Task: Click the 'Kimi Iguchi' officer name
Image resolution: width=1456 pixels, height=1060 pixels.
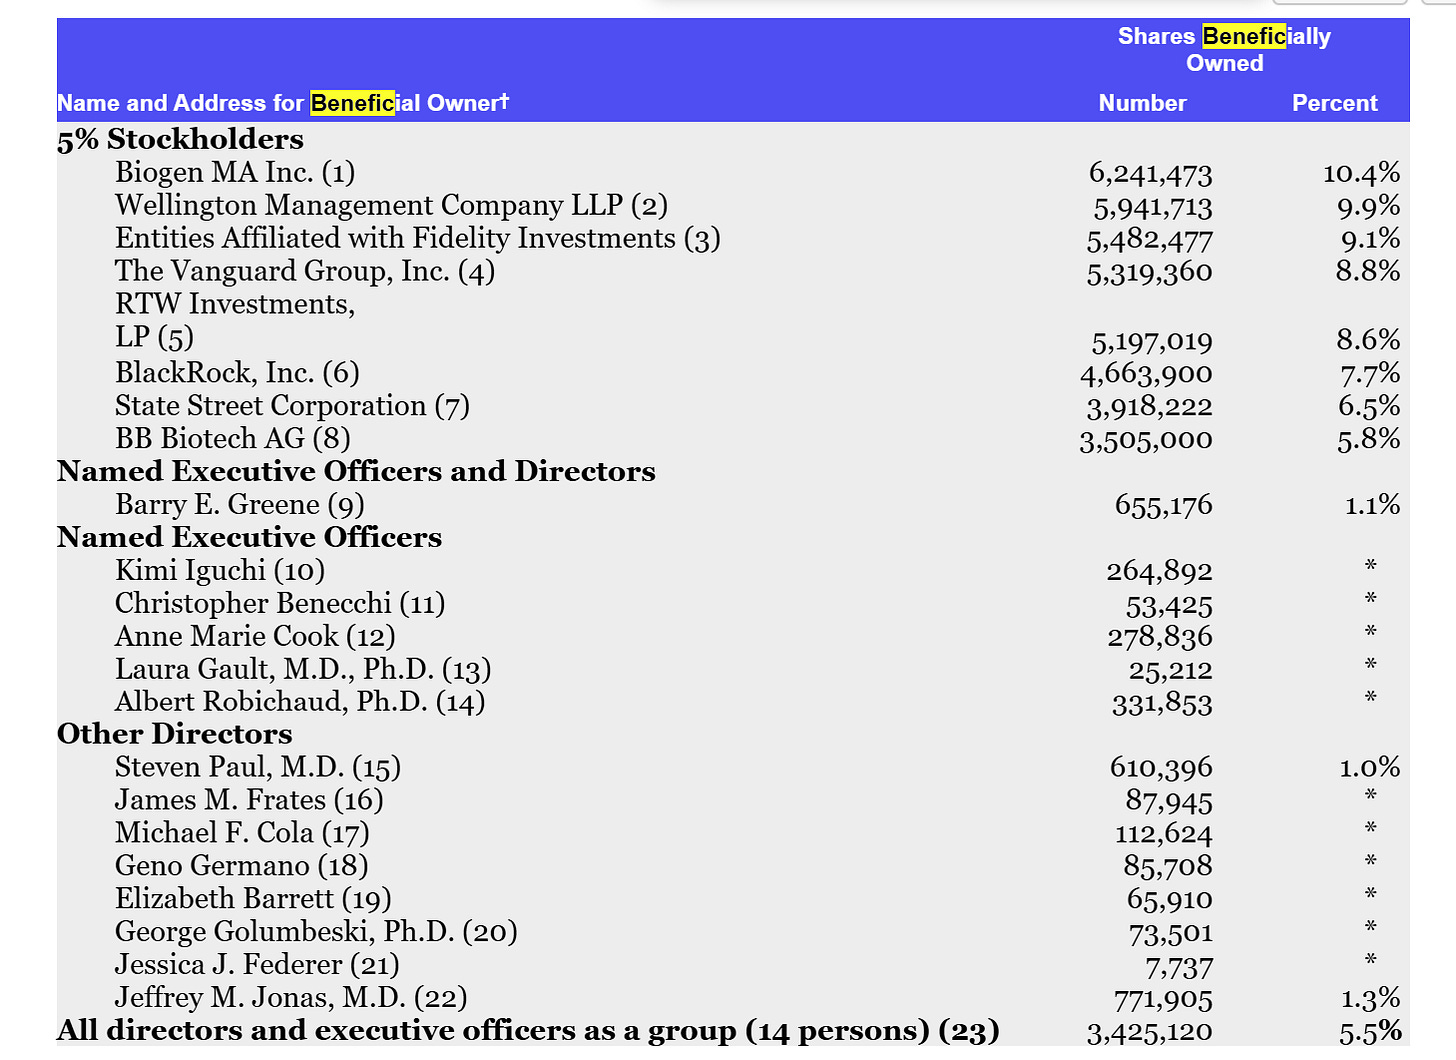Action: tap(220, 570)
